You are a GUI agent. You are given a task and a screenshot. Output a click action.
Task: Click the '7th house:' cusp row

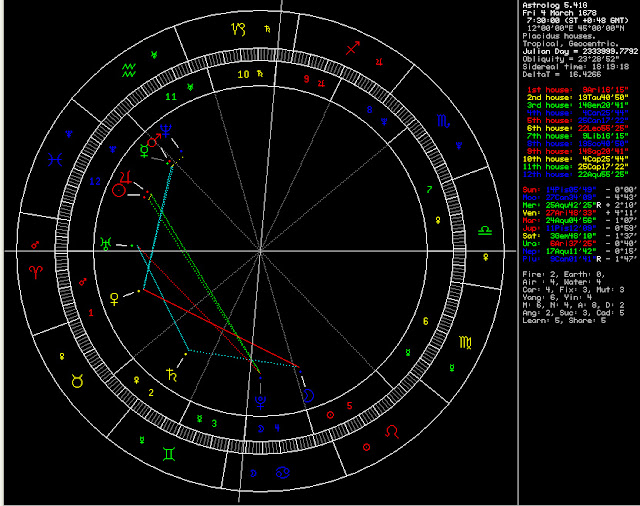pyautogui.click(x=577, y=136)
